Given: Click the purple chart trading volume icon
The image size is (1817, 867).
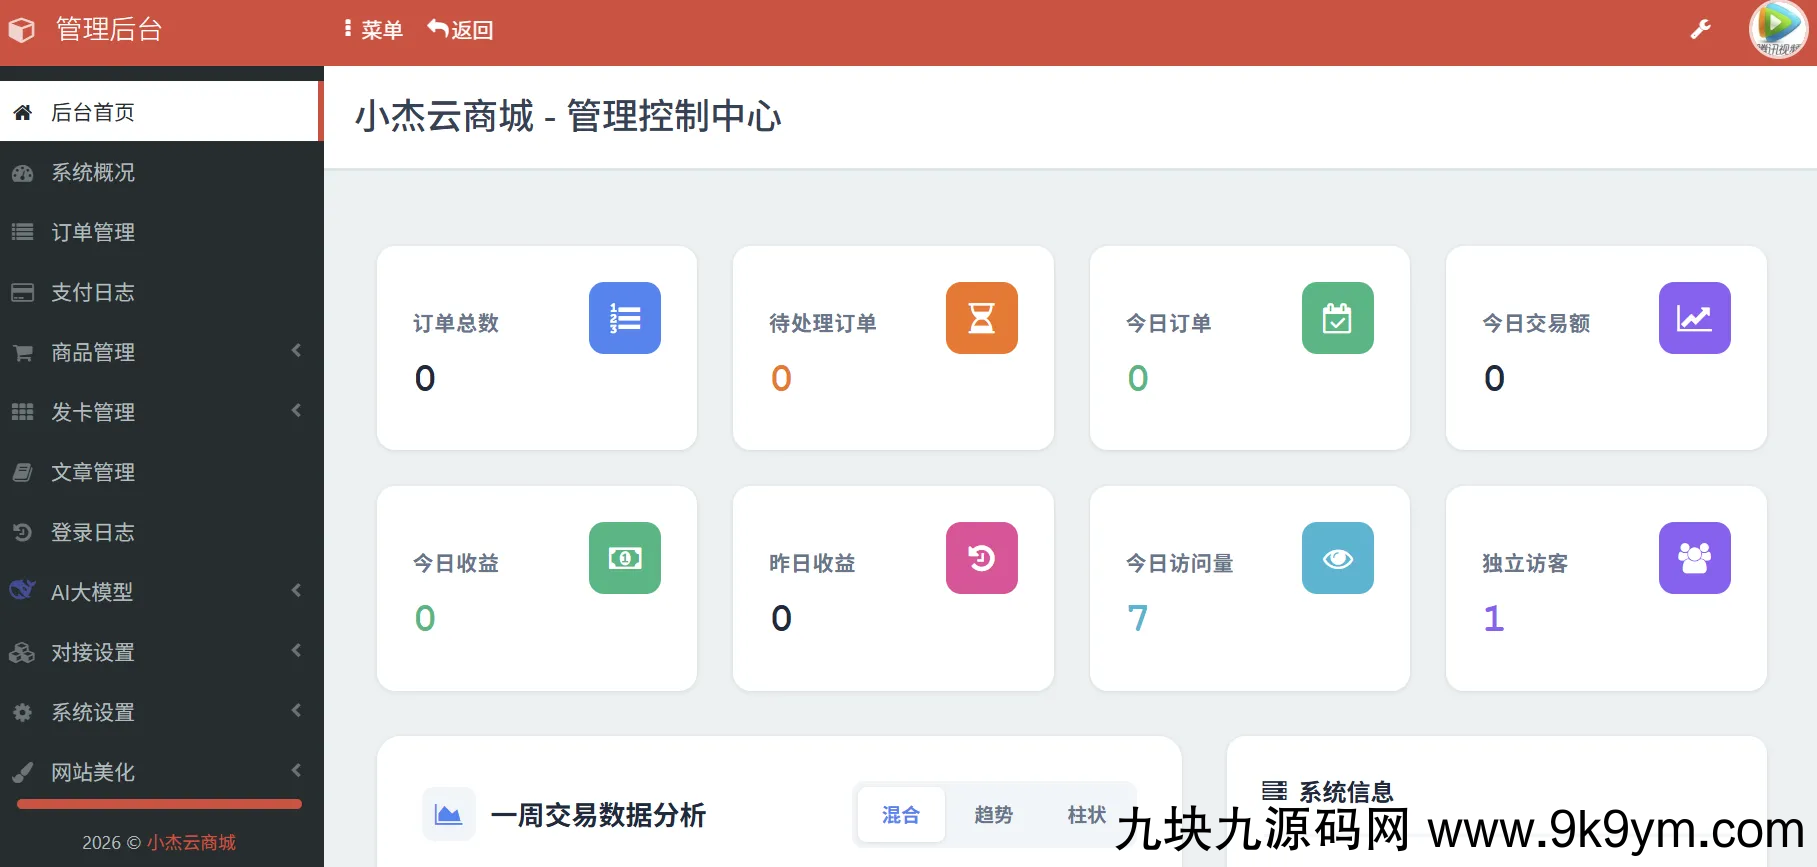Looking at the screenshot, I should click(x=1694, y=318).
